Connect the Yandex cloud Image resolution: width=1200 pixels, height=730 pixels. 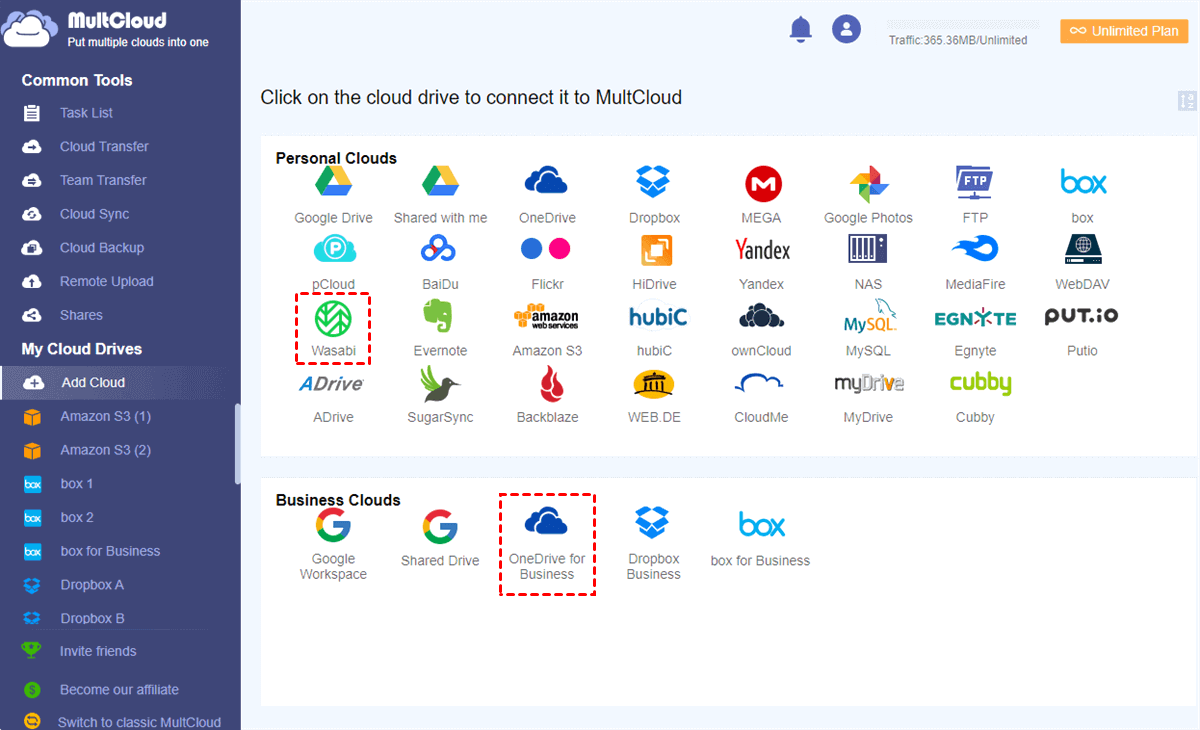(x=762, y=249)
